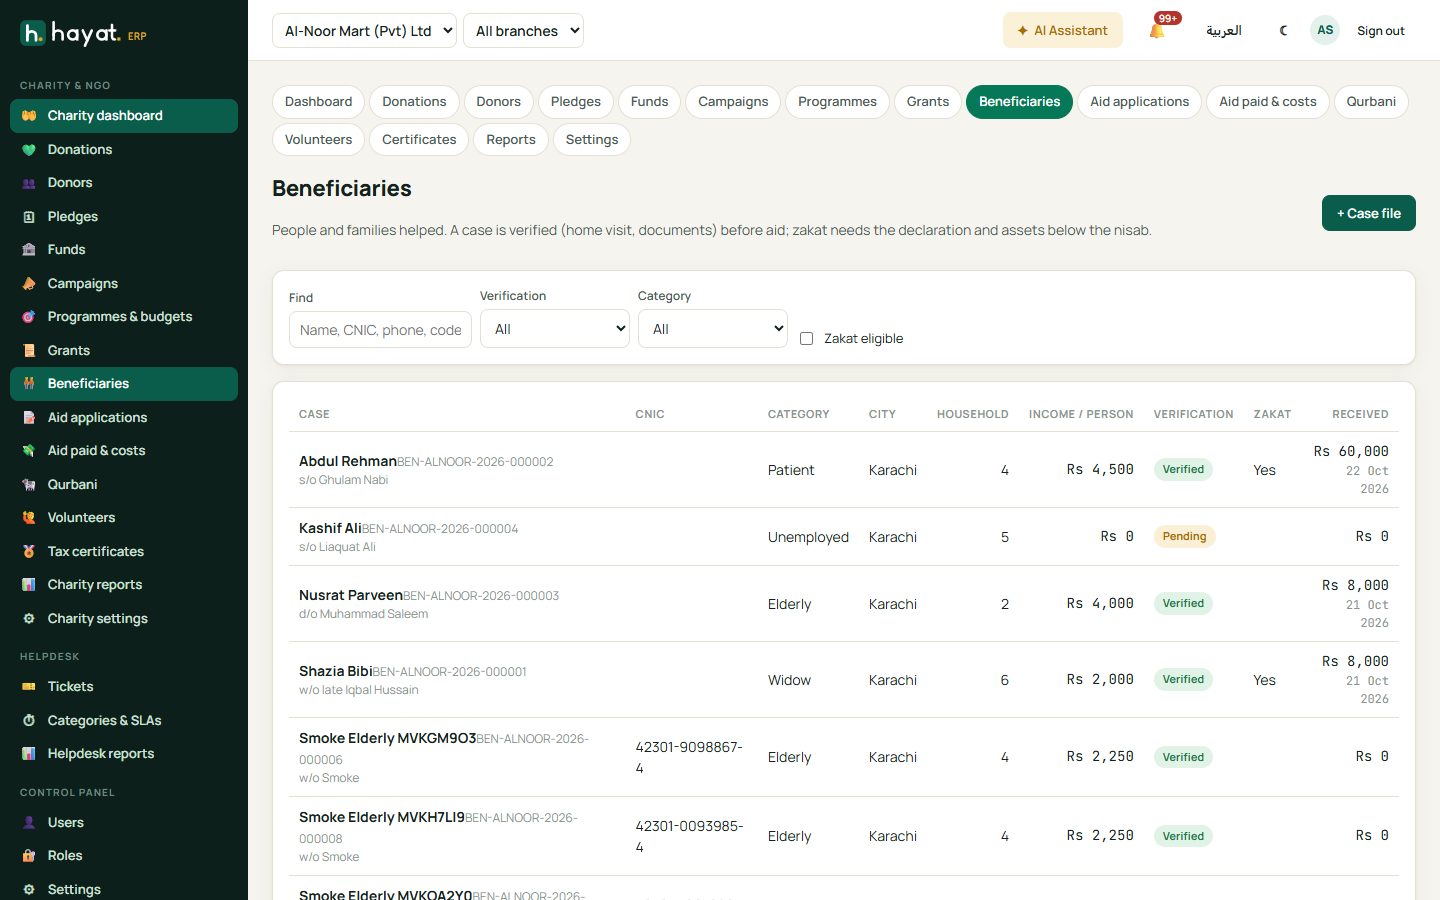Switch language to Arabic (العربية)
1440x900 pixels.
click(1223, 31)
